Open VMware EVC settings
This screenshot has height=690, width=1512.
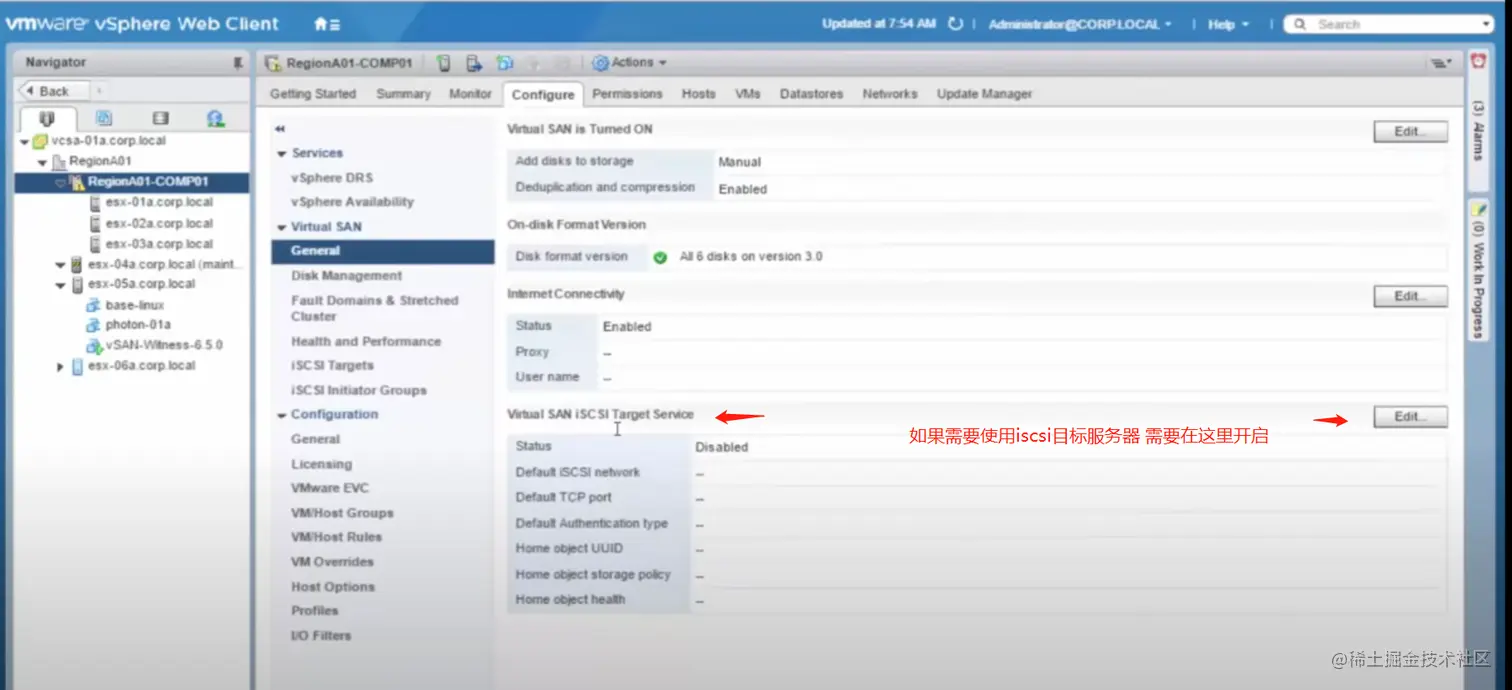(330, 489)
